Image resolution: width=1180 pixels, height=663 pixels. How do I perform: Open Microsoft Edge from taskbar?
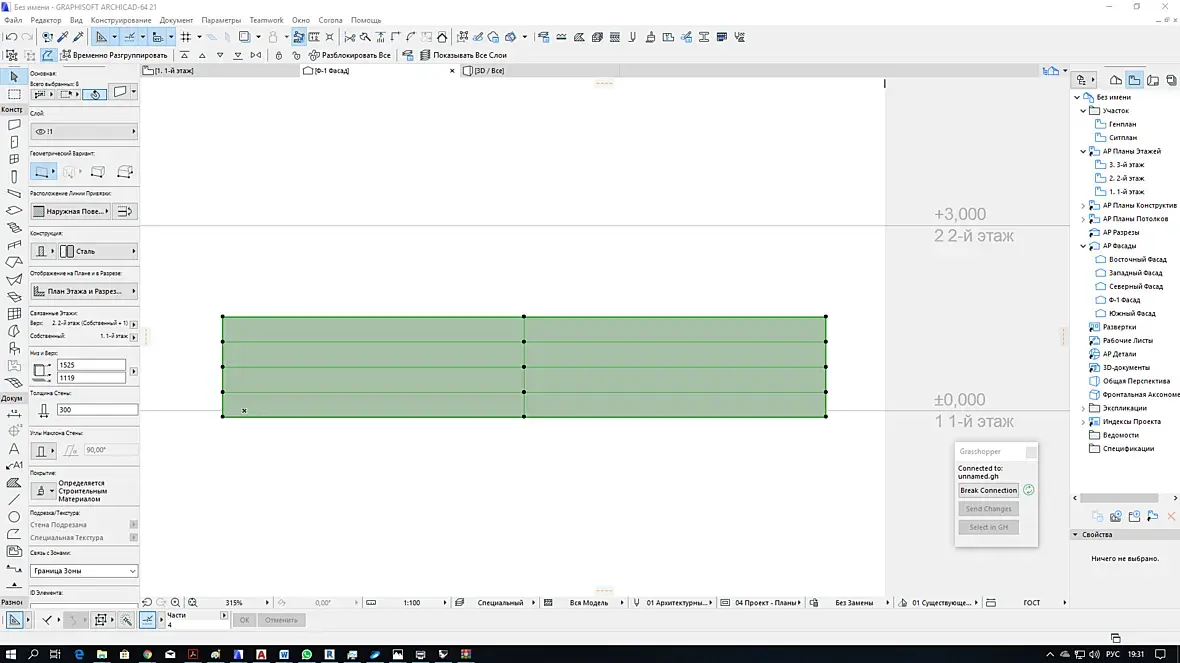[x=79, y=655]
